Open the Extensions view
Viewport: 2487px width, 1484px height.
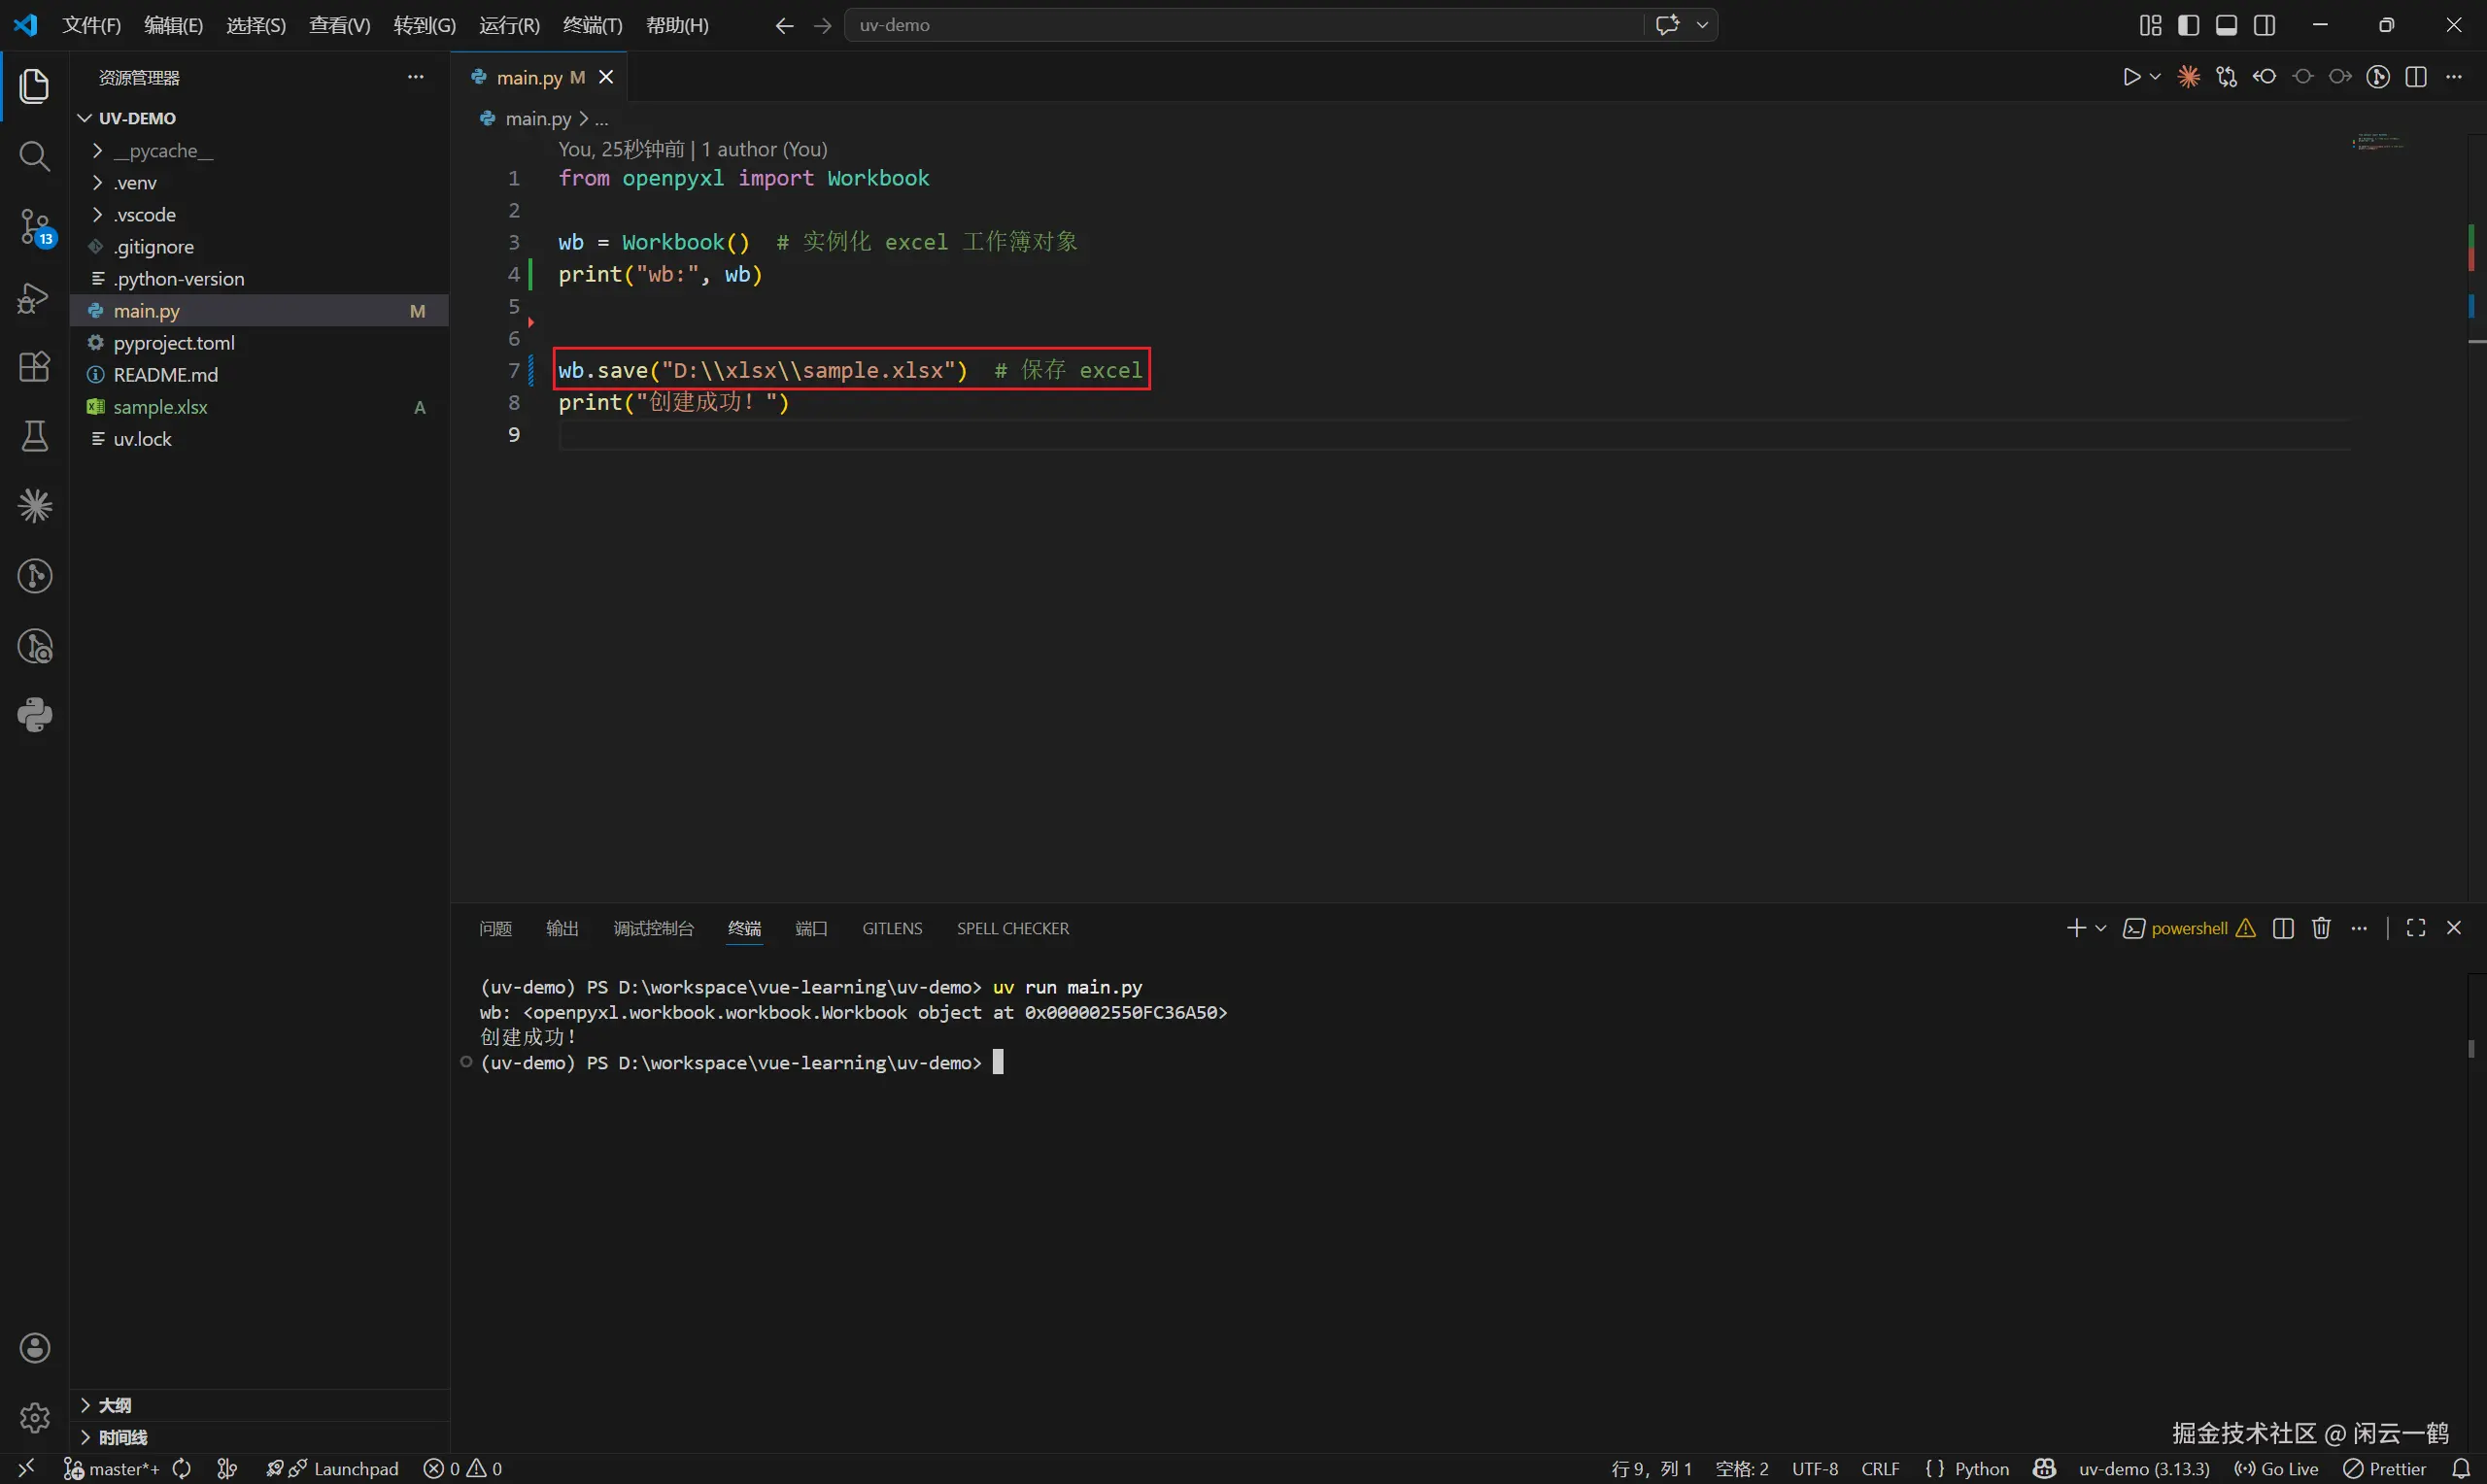pyautogui.click(x=35, y=367)
